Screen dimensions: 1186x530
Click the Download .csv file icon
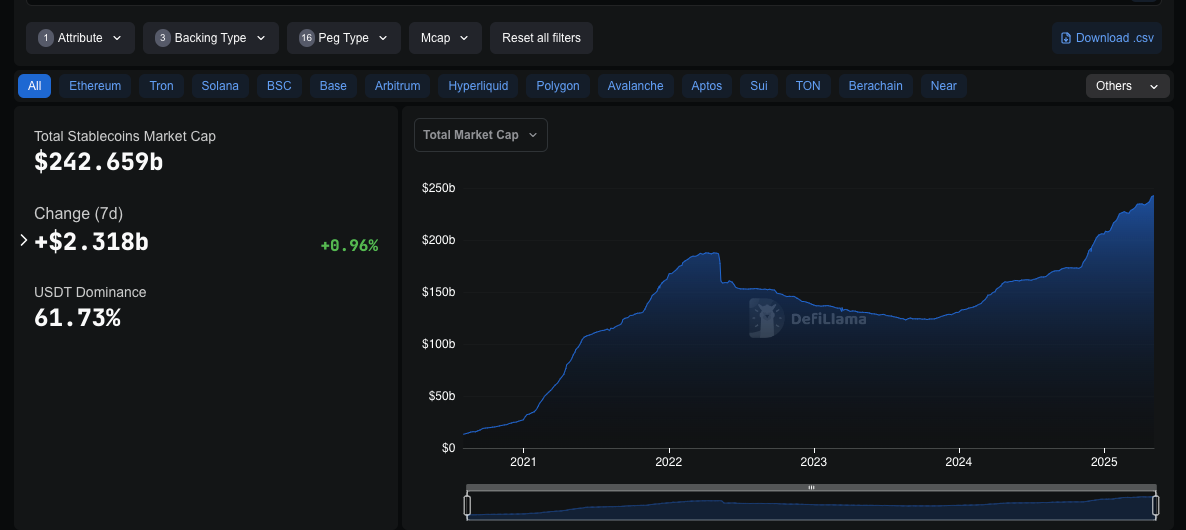(1066, 38)
